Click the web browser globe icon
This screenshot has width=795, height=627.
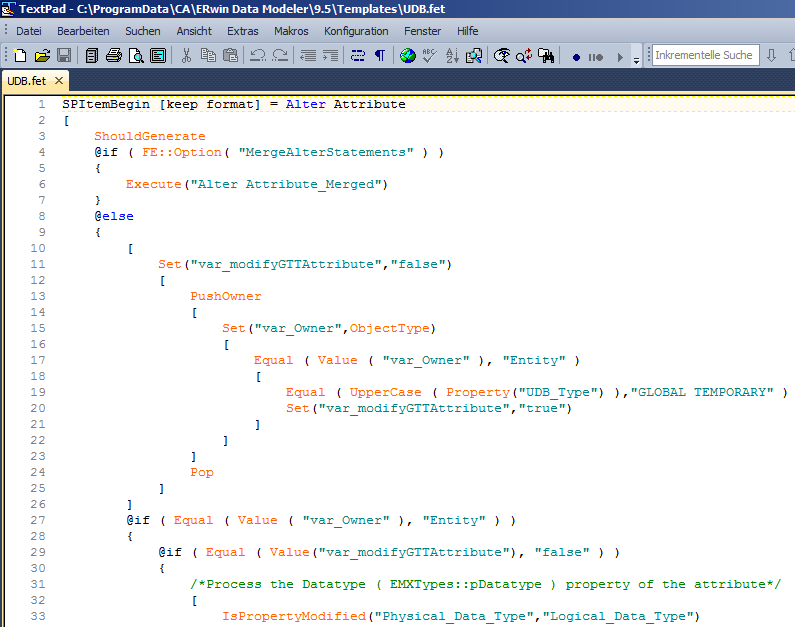[x=408, y=56]
